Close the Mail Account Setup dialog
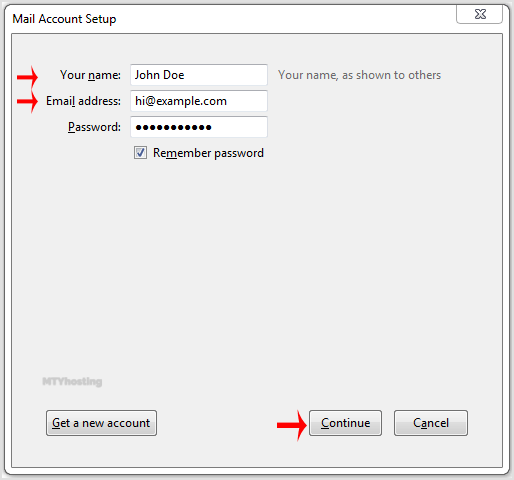Image resolution: width=514 pixels, height=480 pixels. pos(479,14)
